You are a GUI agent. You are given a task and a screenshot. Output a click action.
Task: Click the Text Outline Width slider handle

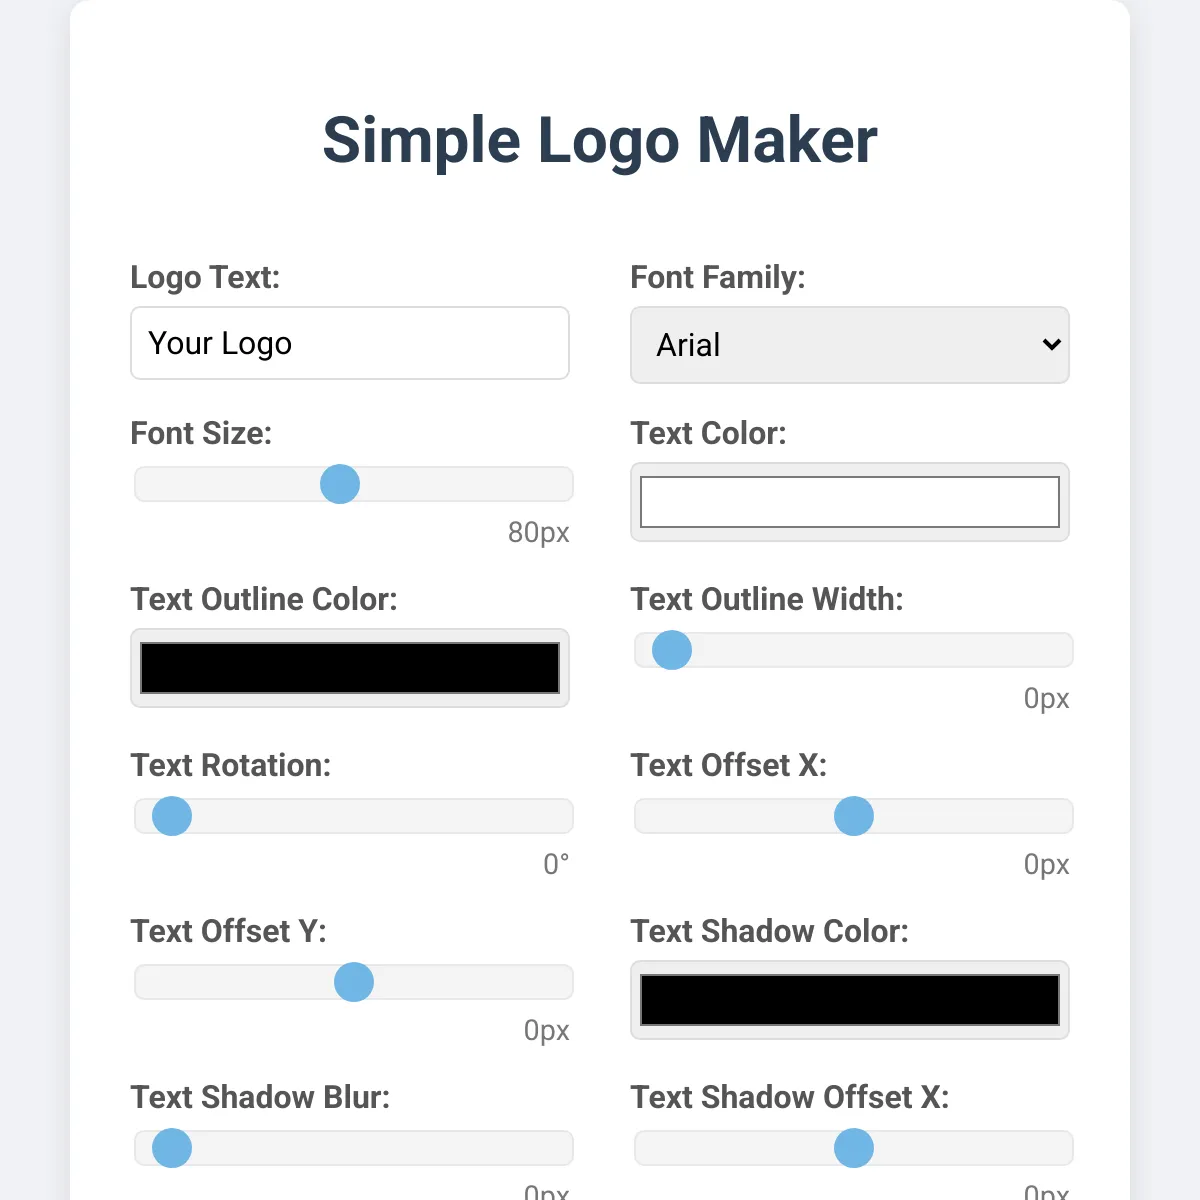[x=672, y=650]
